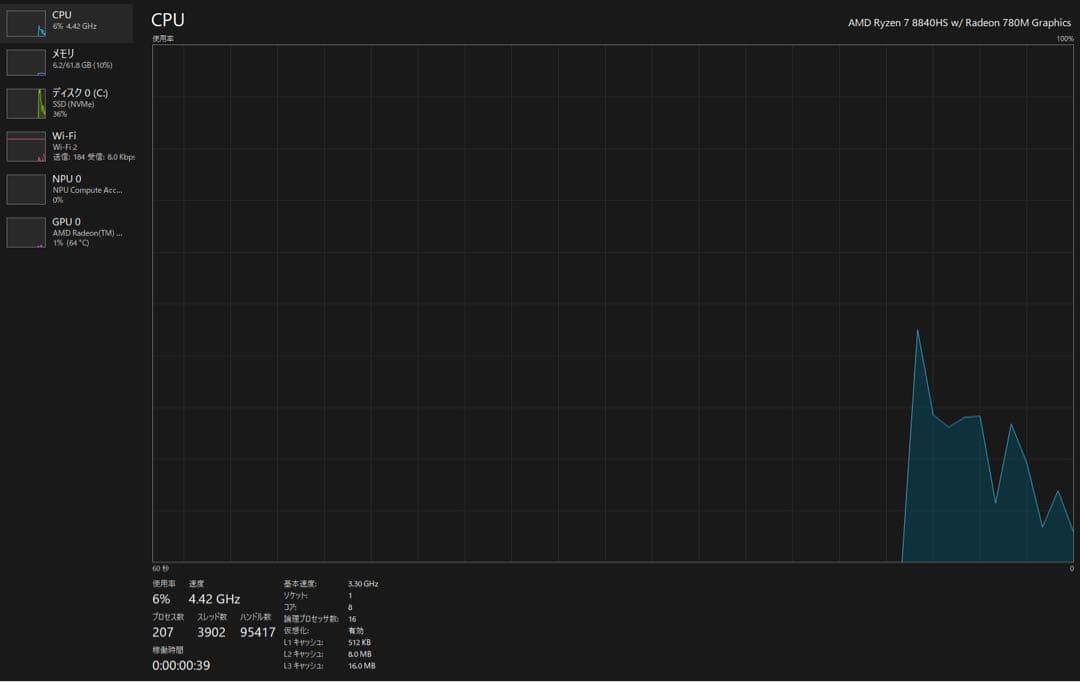Select the GPU 0 mini graph thumbnail

[x=26, y=232]
